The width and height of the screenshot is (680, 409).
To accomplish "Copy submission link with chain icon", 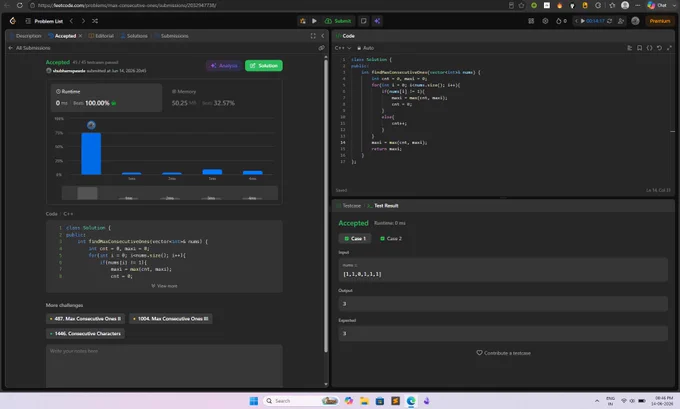I will click(x=321, y=48).
